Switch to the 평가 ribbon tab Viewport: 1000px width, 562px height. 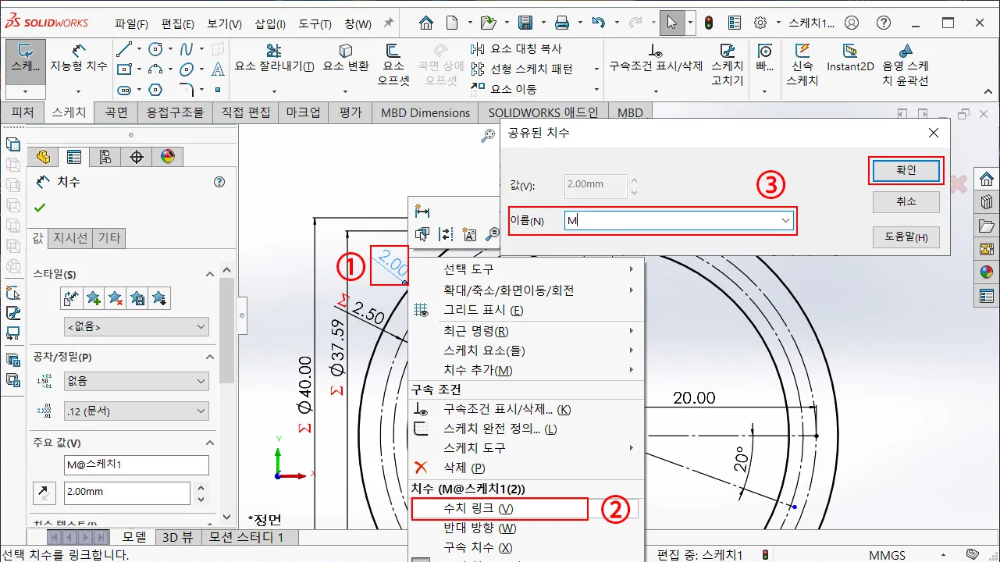(x=350, y=112)
